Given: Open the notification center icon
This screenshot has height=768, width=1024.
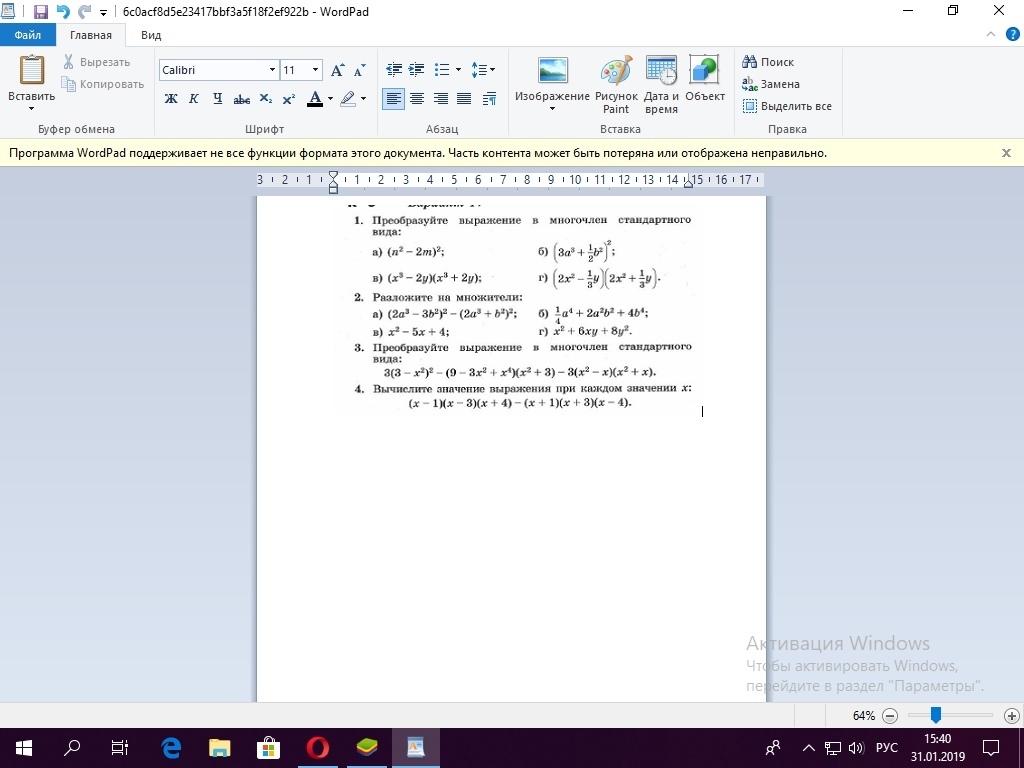Looking at the screenshot, I should point(991,748).
